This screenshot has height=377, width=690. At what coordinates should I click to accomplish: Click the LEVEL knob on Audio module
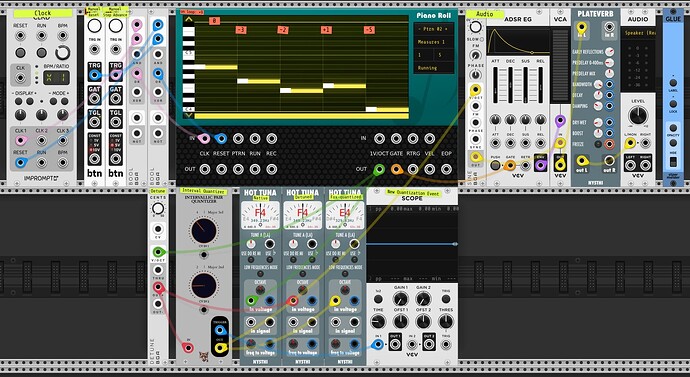pos(638,116)
